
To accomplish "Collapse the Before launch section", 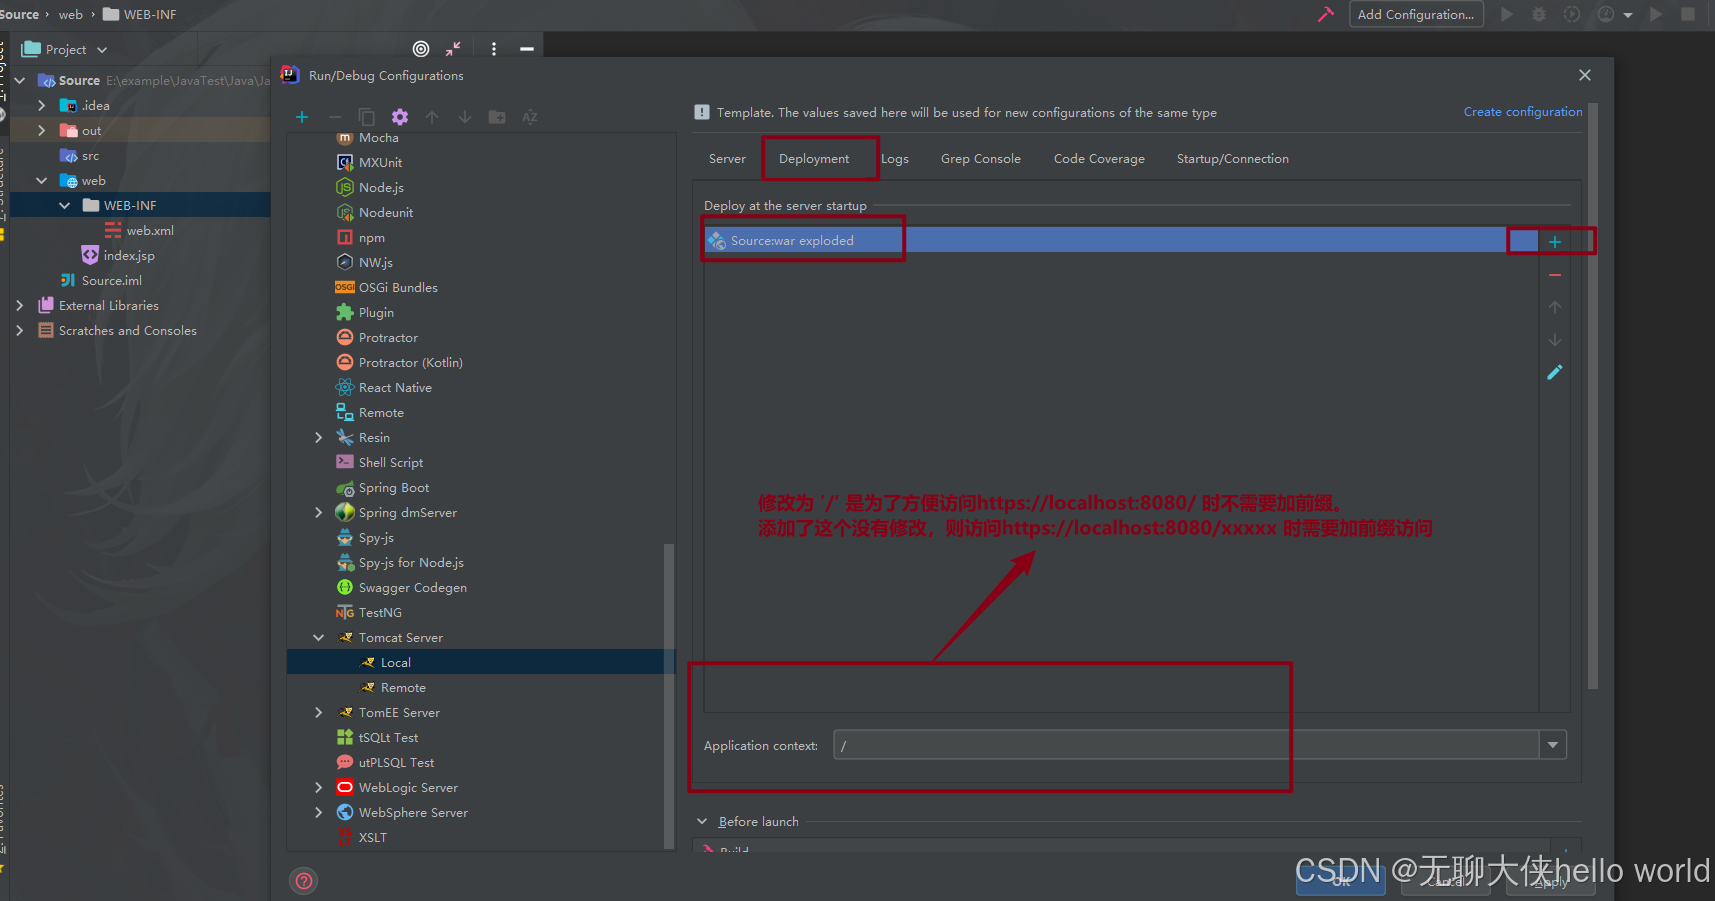I will [x=702, y=822].
